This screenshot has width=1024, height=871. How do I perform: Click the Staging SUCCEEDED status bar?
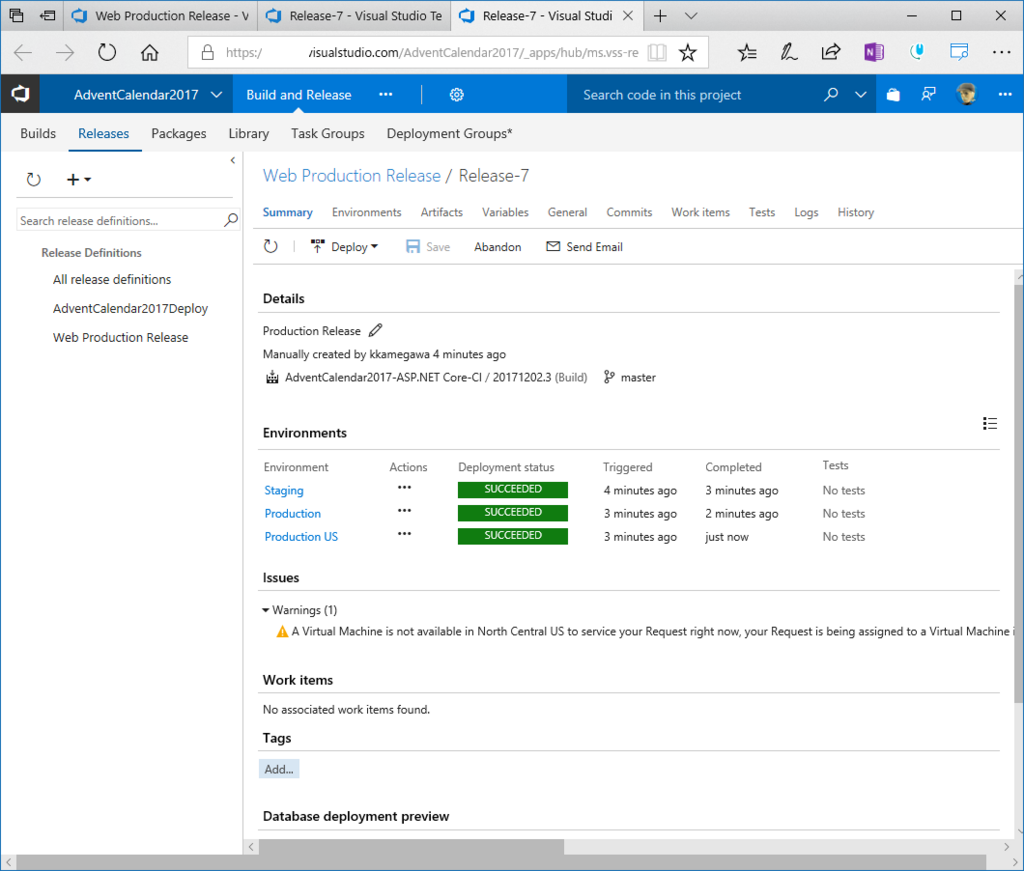[x=513, y=490]
